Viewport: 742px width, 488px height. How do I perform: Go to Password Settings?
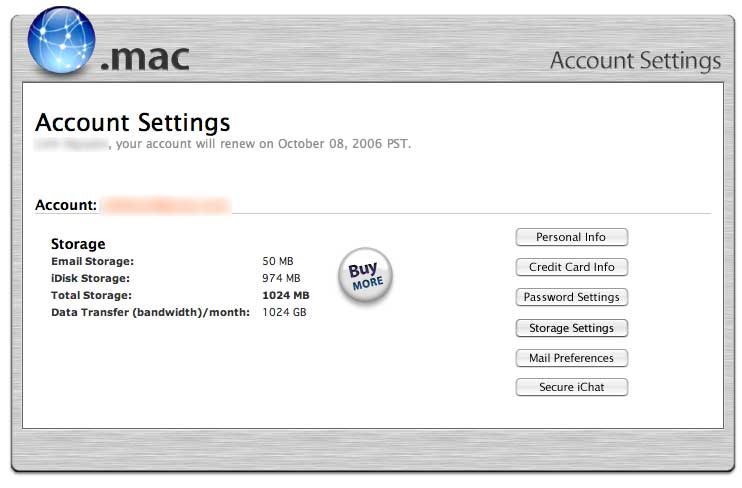click(x=572, y=297)
